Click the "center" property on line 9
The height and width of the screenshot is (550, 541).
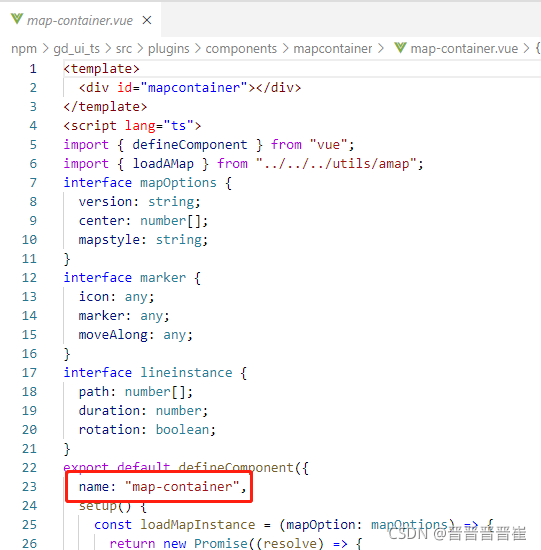point(101,221)
